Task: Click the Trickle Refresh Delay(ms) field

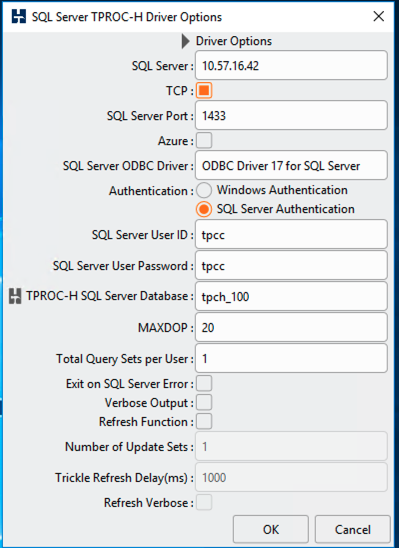Action: coord(291,477)
